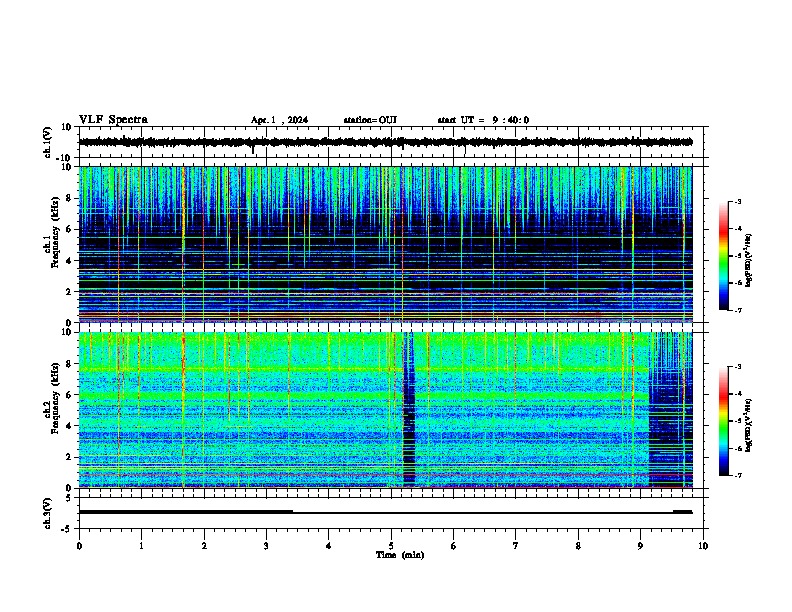Click the "6" kHz tick on ch.2 spectrogram axis
This screenshot has height=612, width=792.
(70, 395)
